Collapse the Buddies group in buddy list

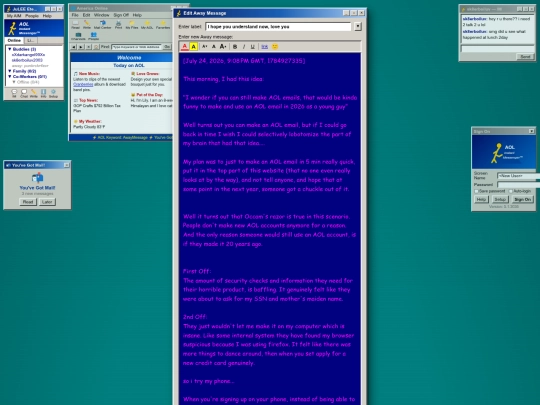(10, 49)
